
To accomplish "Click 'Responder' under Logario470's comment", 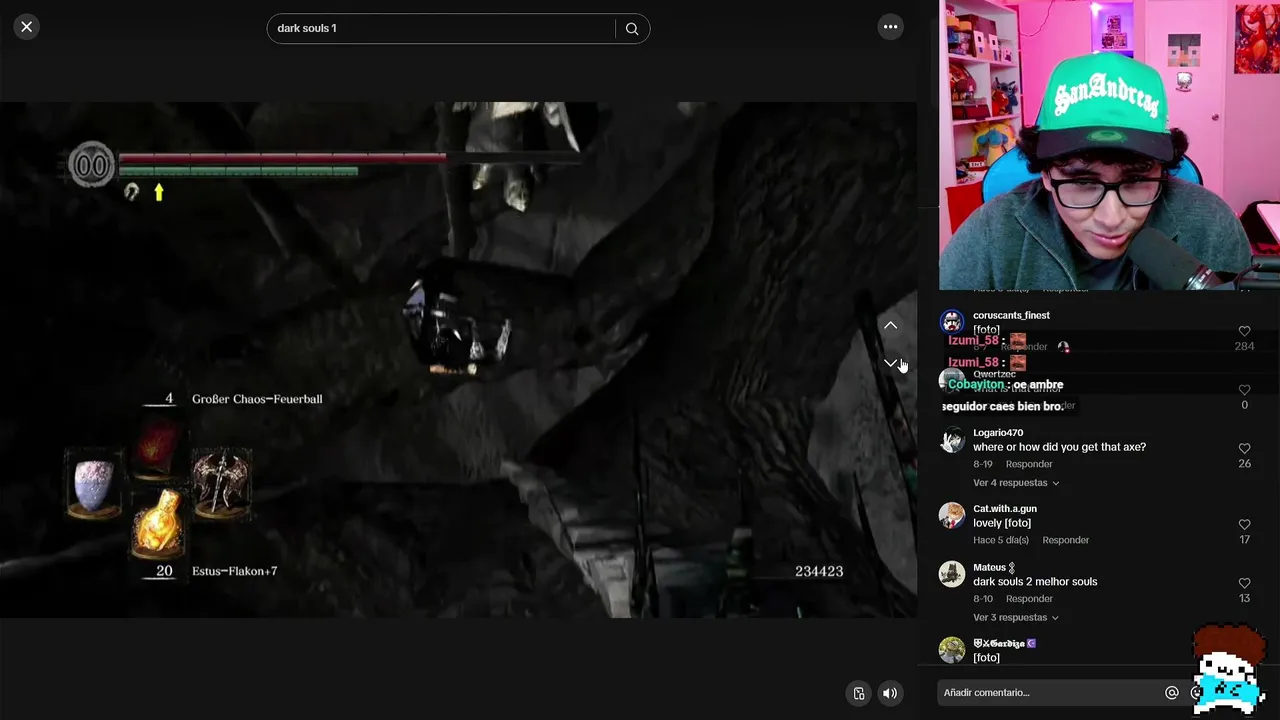I will pos(1029,464).
